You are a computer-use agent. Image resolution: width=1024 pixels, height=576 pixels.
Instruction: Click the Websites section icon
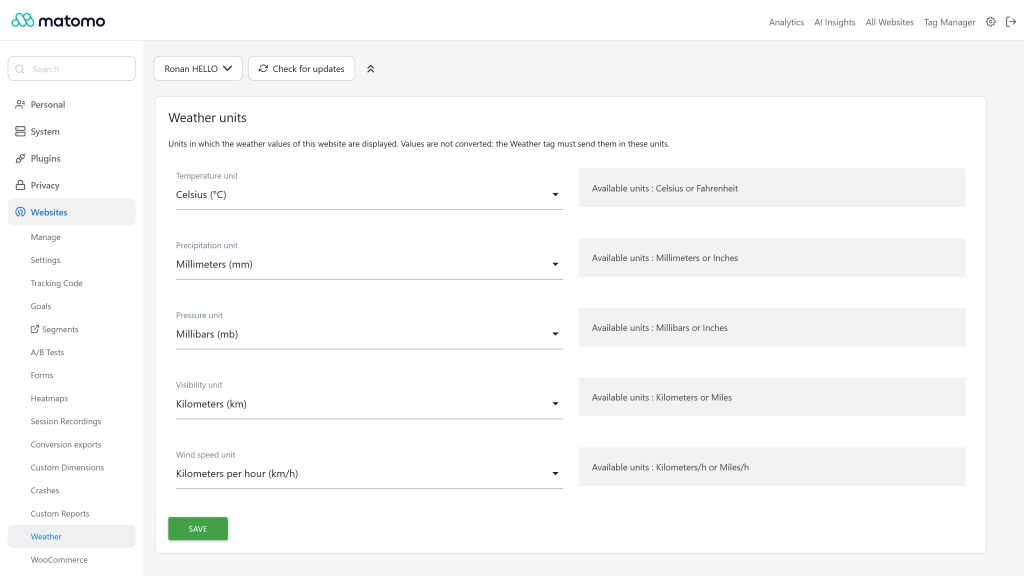(20, 212)
